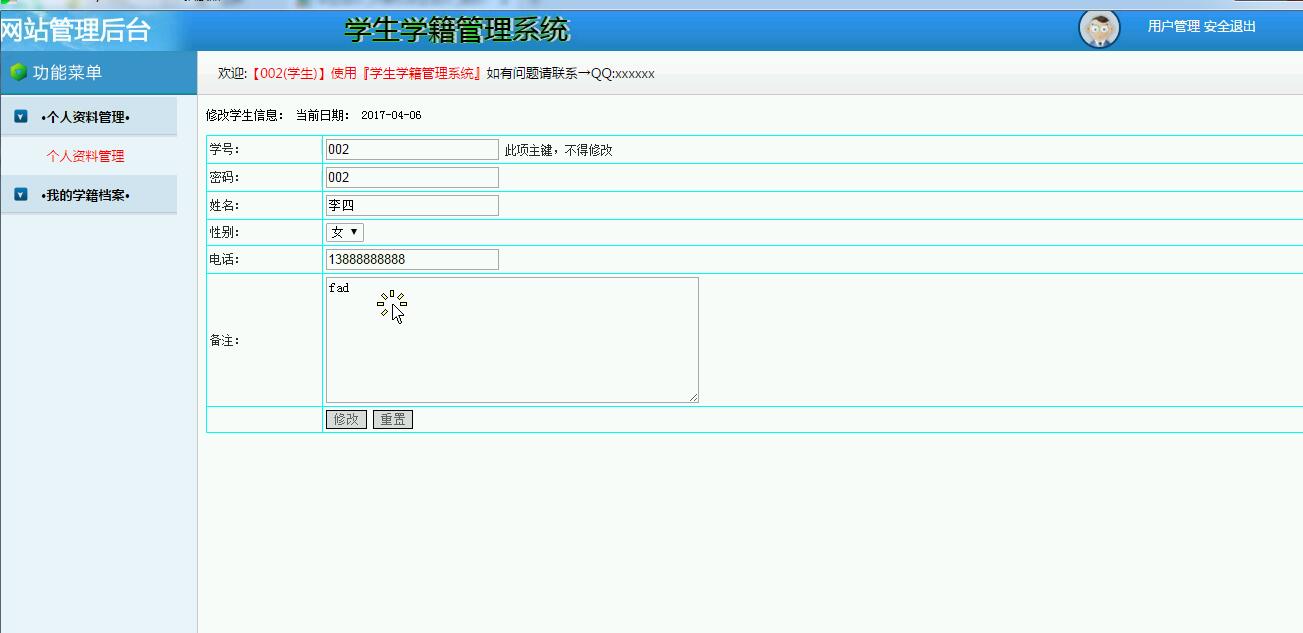Click the 修改 submit button

tap(346, 419)
